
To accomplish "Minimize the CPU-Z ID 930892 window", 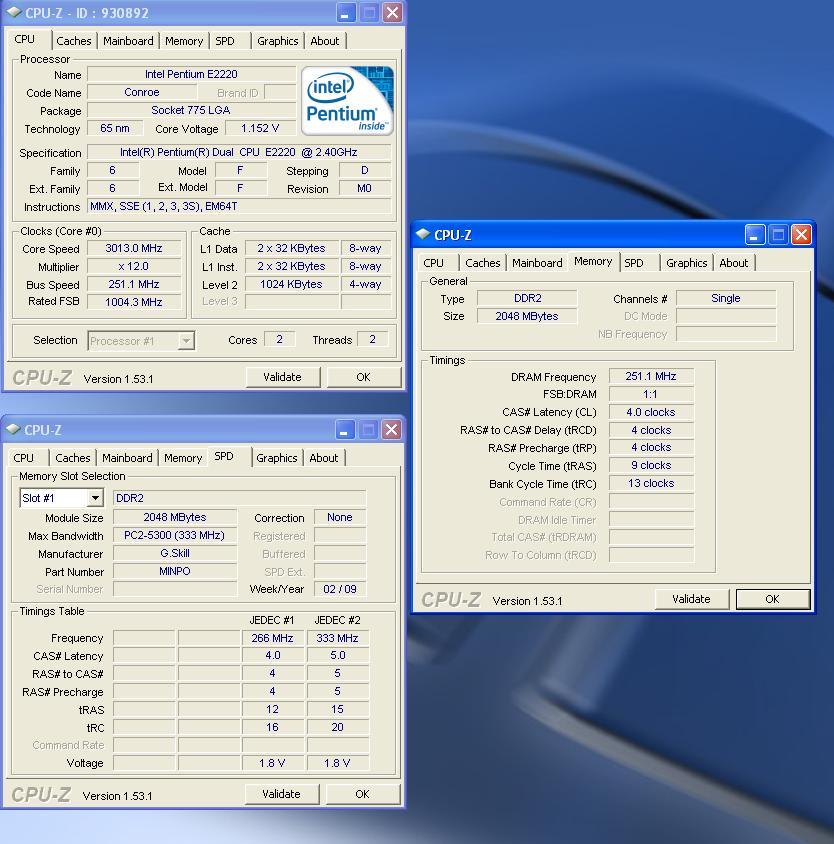I will (345, 12).
